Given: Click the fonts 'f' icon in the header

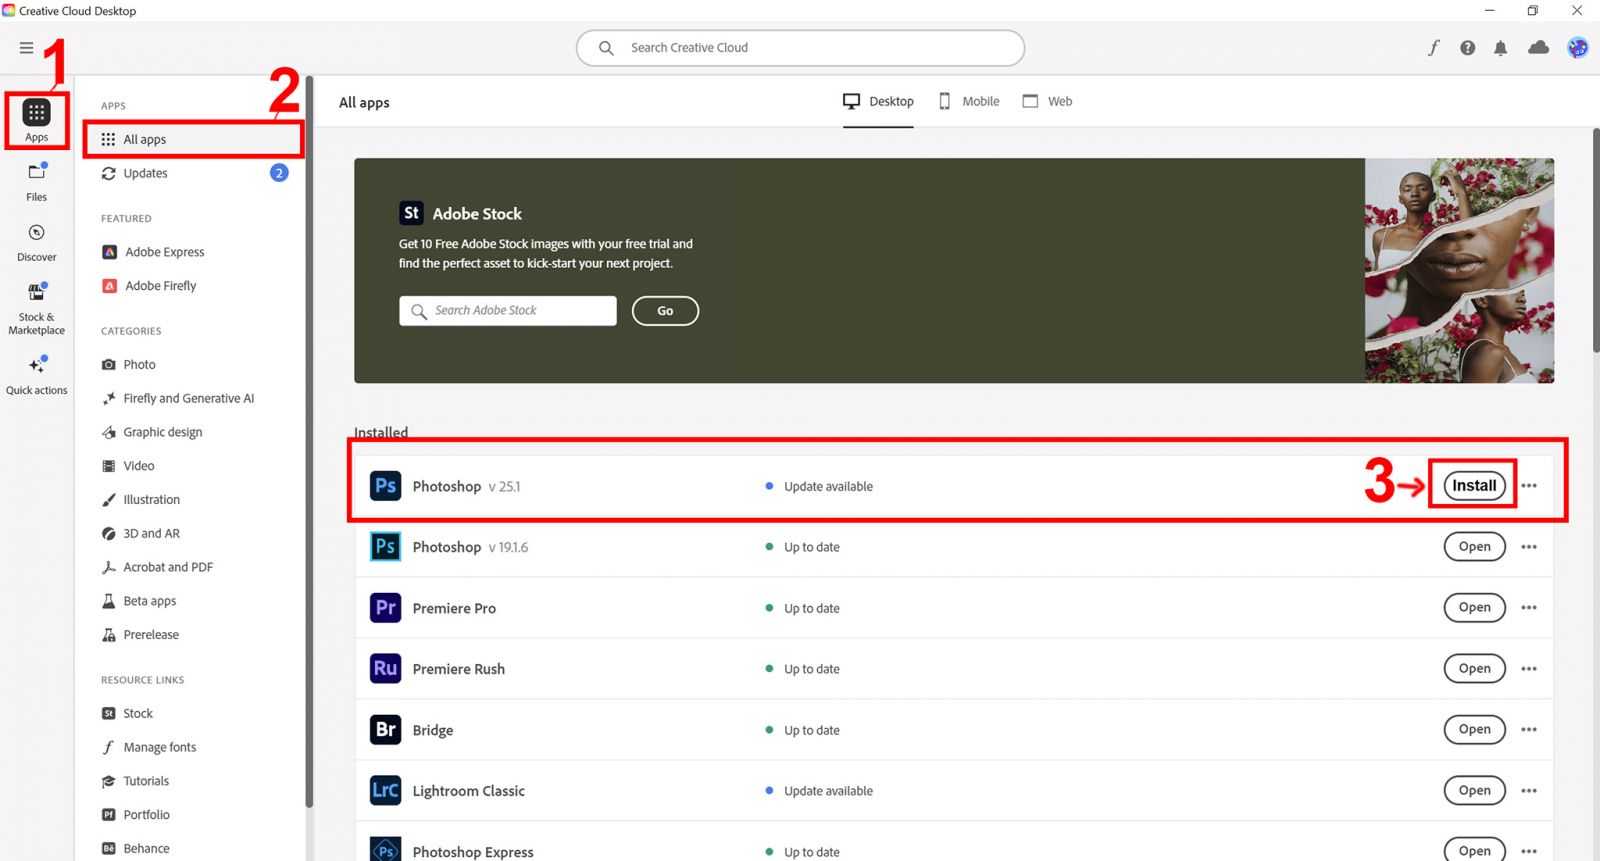Looking at the screenshot, I should click(x=1433, y=48).
